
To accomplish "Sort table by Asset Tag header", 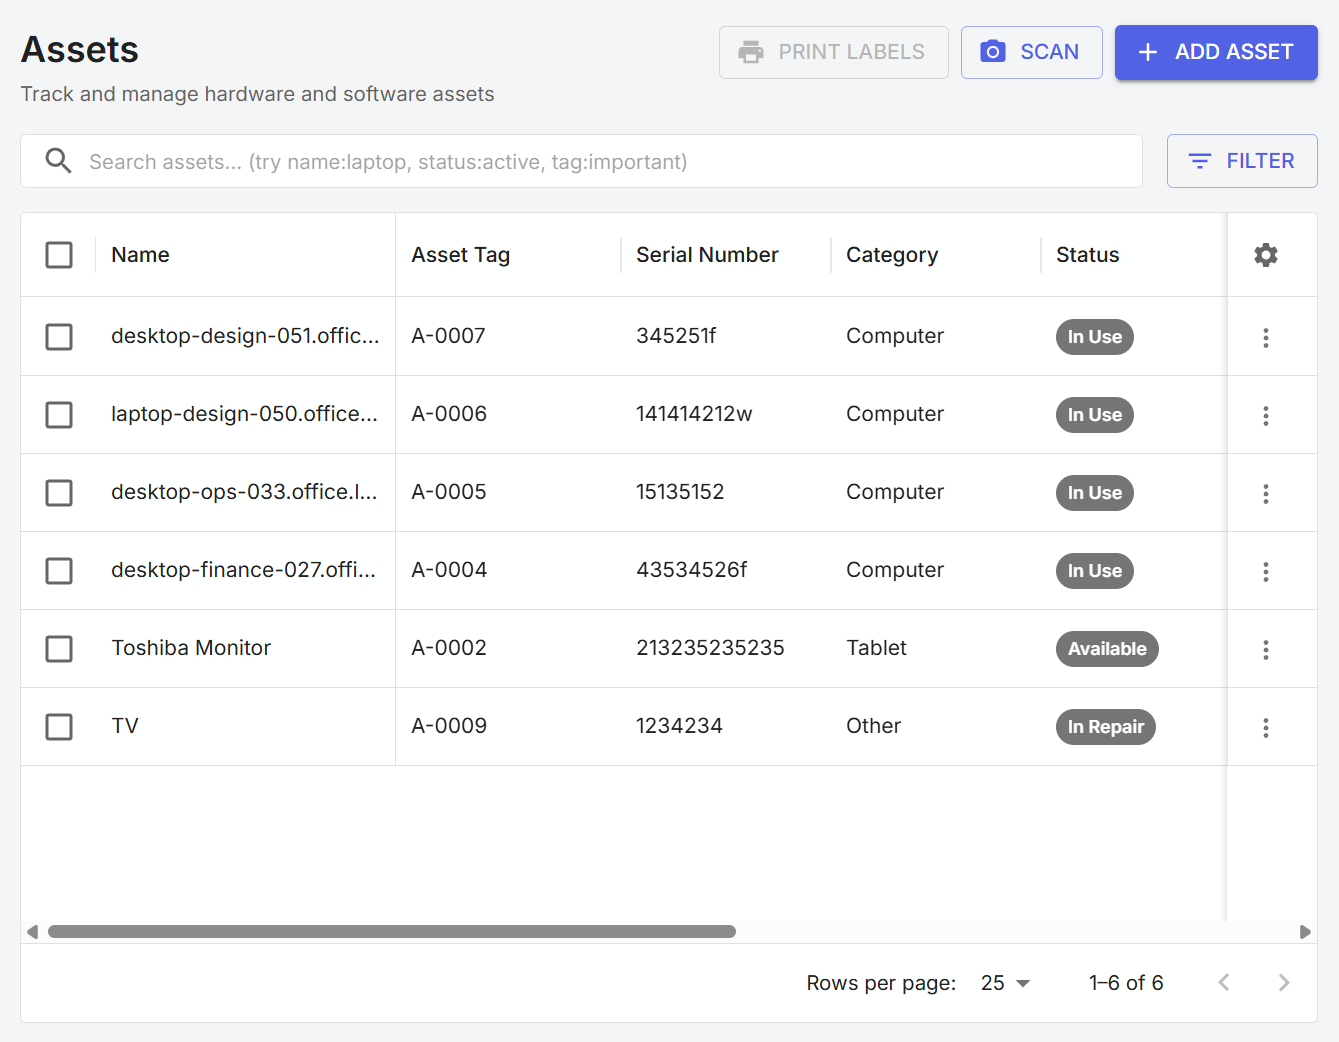I will pos(460,255).
